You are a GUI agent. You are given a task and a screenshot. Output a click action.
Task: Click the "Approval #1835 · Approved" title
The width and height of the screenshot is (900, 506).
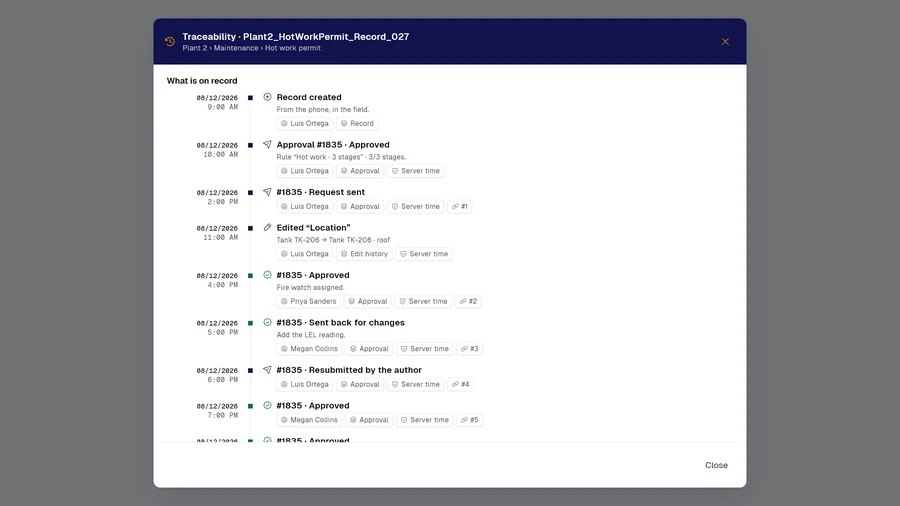click(333, 145)
